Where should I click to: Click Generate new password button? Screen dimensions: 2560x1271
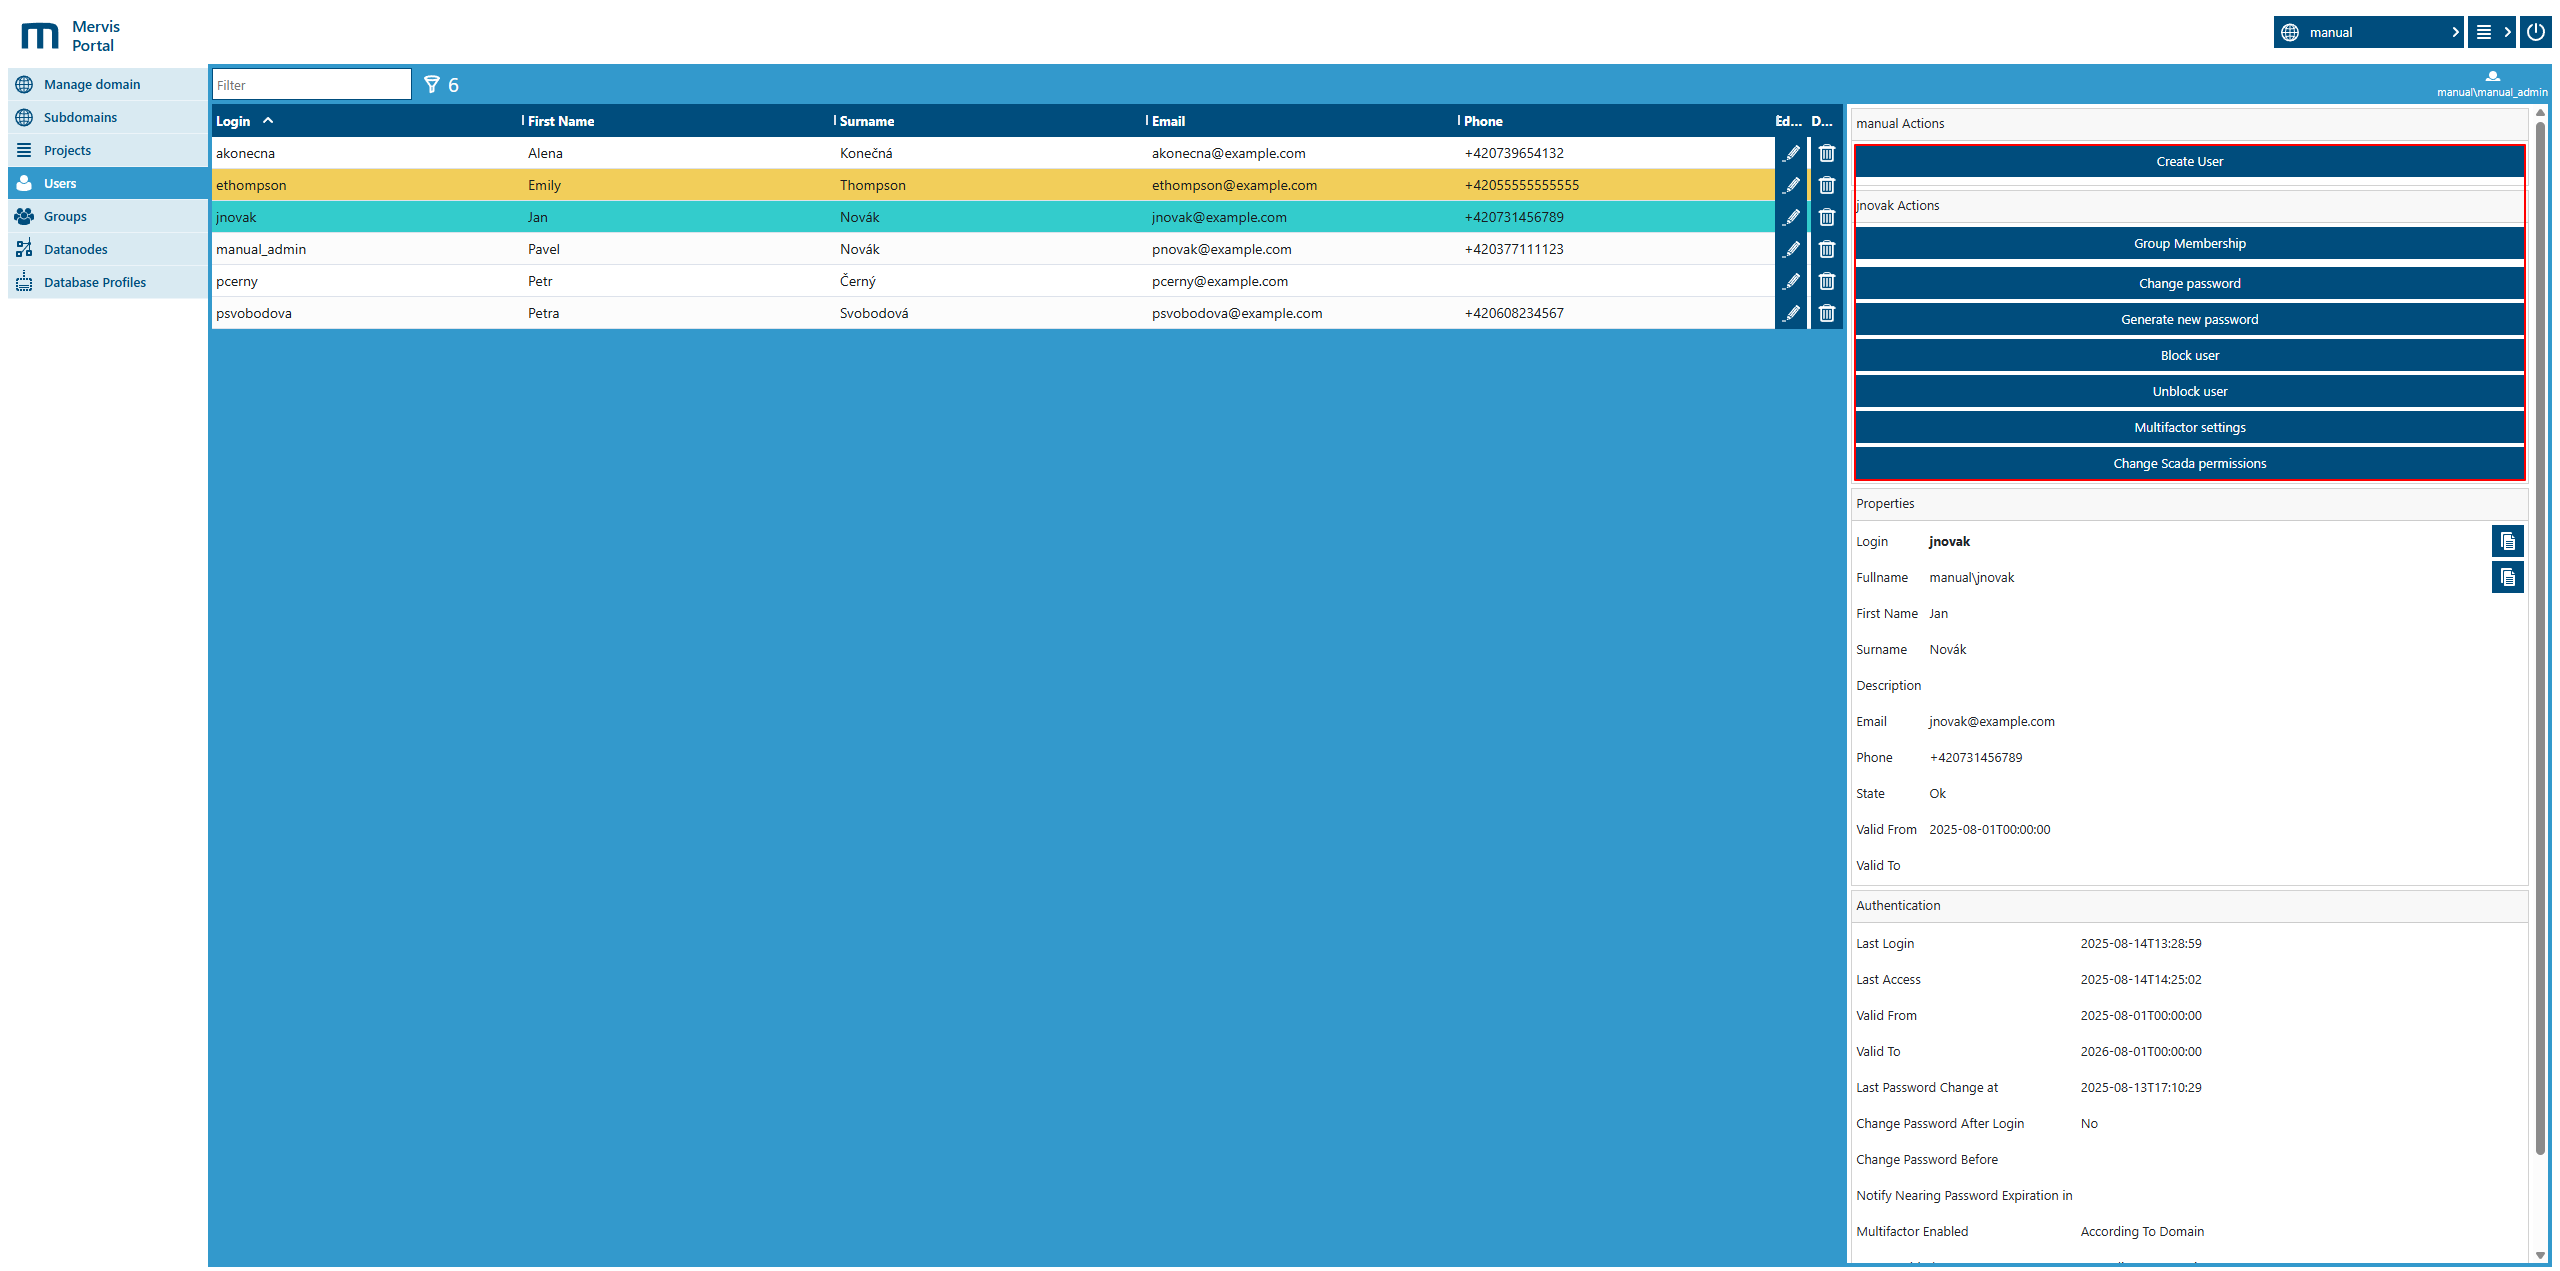coord(2189,319)
